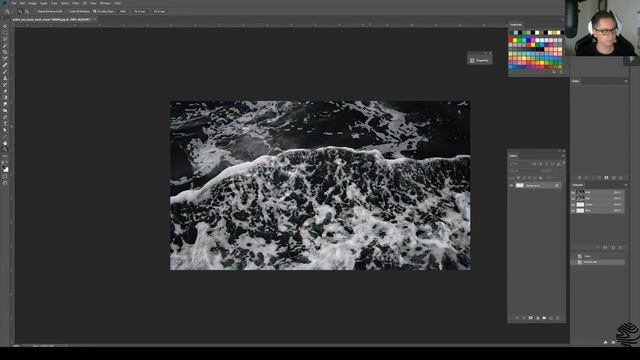Open layer filter kind dropdown
The image size is (640, 360).
(x=520, y=164)
